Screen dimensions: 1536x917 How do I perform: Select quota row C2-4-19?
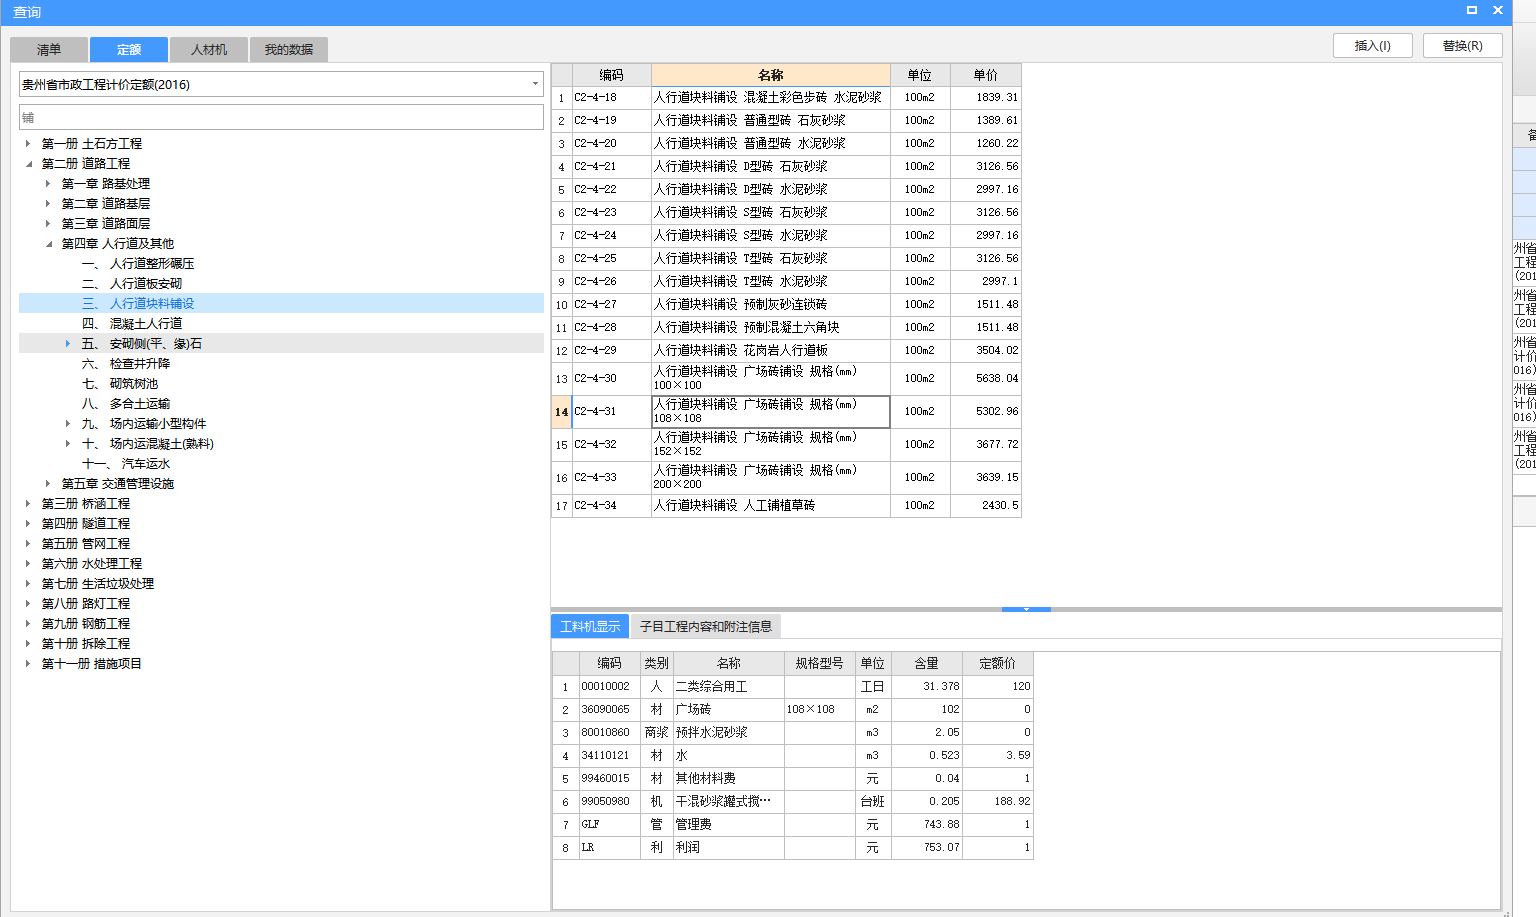coord(786,120)
